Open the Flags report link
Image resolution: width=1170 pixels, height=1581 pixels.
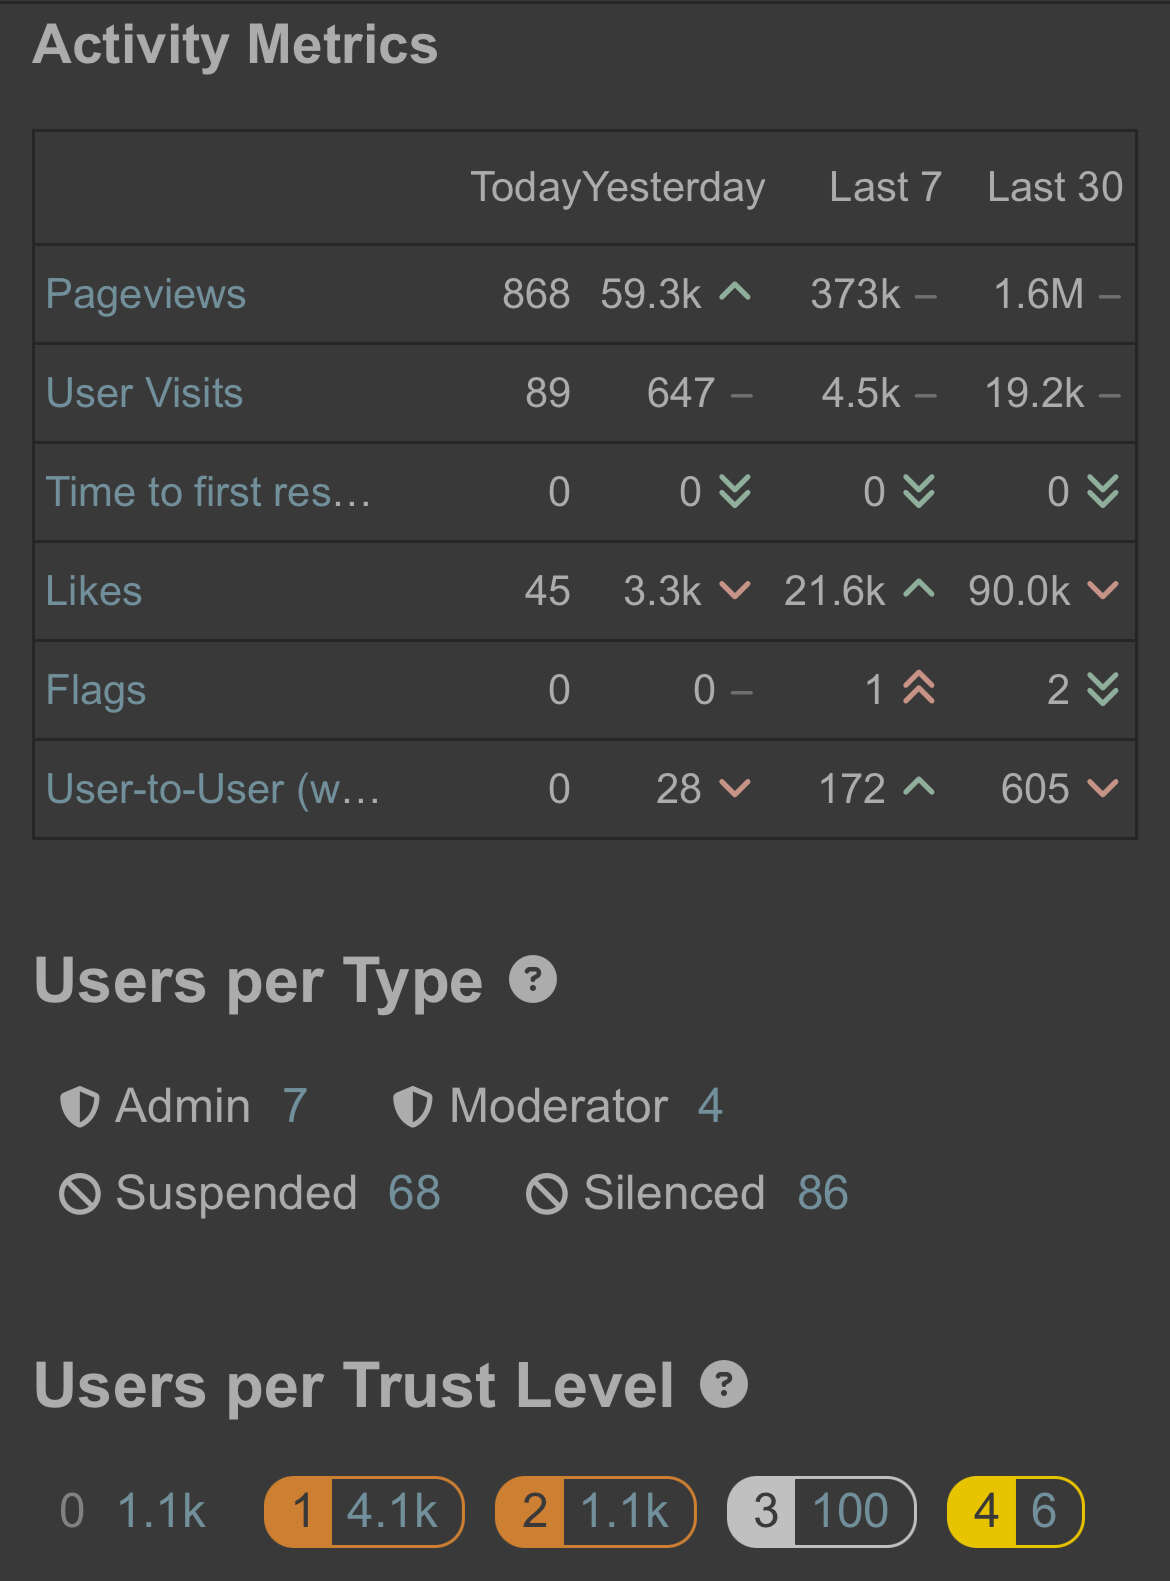96,690
